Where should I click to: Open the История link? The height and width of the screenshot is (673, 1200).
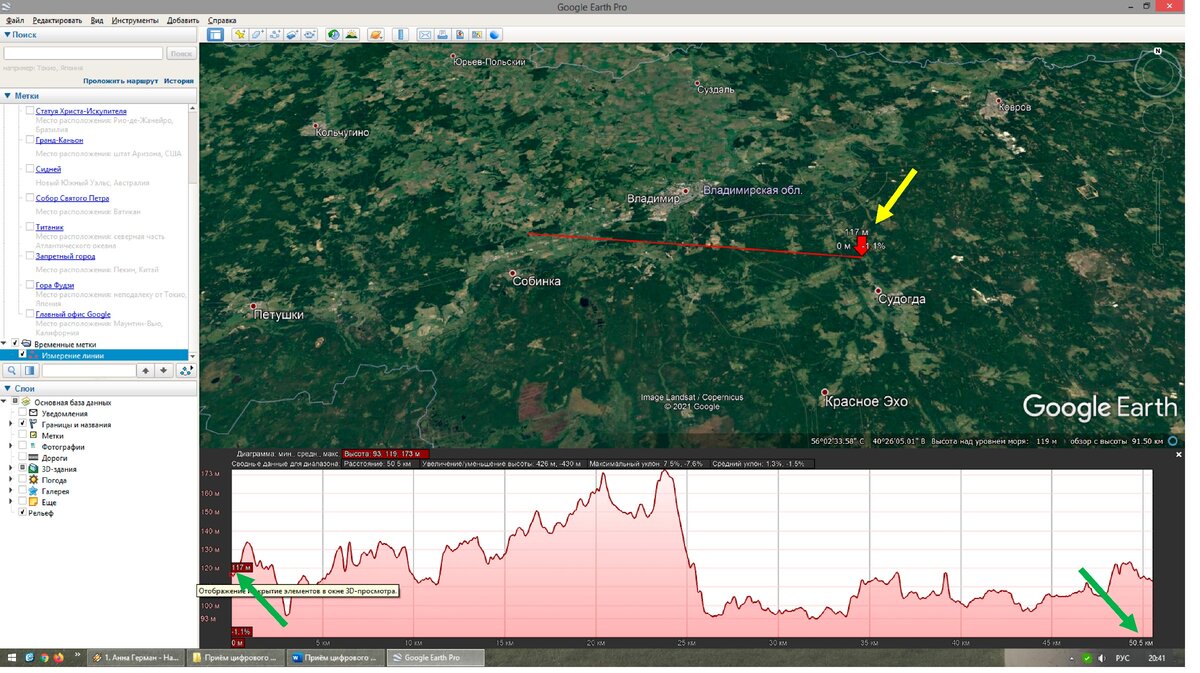coord(179,81)
